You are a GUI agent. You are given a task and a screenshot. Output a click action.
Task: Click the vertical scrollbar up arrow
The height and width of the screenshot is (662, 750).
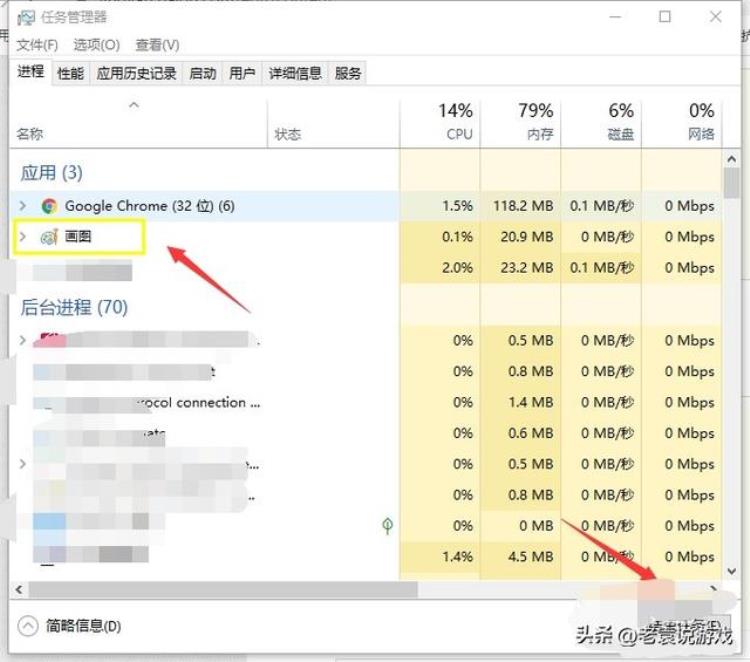pyautogui.click(x=731, y=159)
